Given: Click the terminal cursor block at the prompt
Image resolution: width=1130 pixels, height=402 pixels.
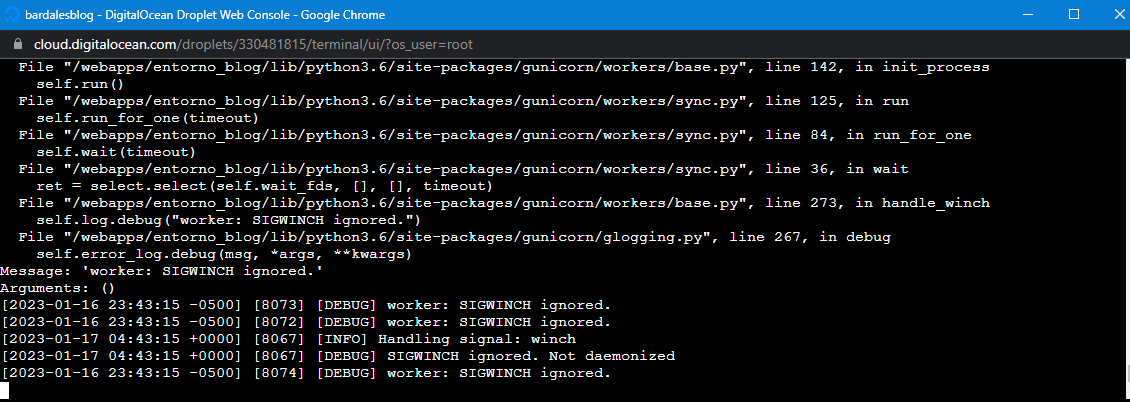Looking at the screenshot, I should click(6, 390).
